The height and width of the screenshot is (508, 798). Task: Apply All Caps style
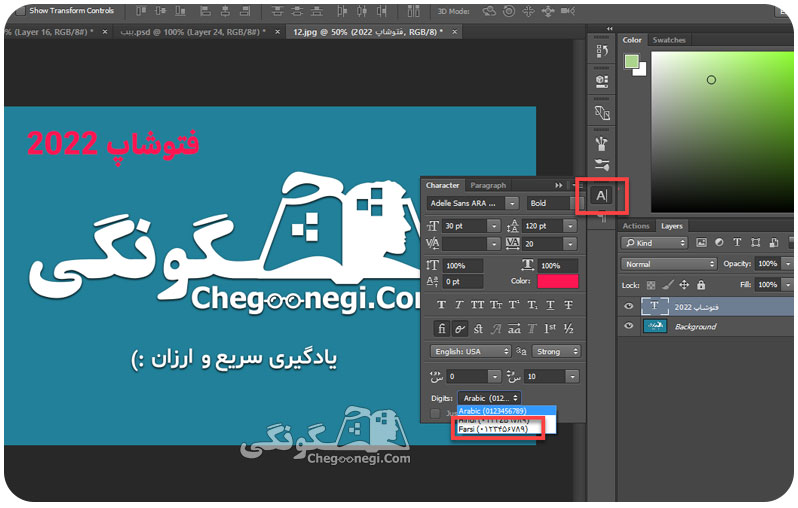click(x=477, y=305)
